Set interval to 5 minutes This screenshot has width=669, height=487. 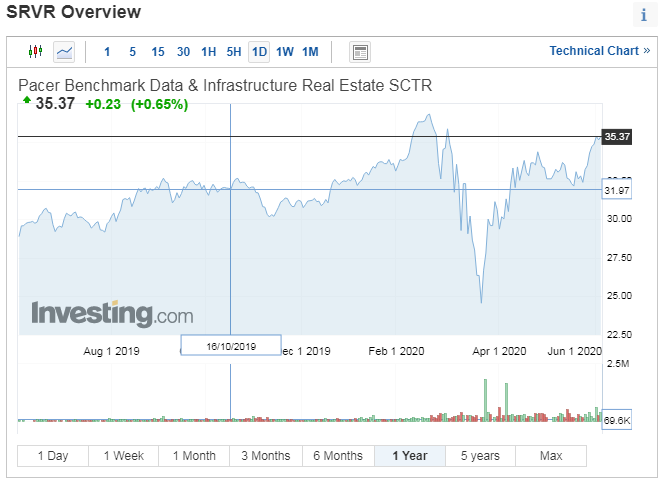click(133, 52)
